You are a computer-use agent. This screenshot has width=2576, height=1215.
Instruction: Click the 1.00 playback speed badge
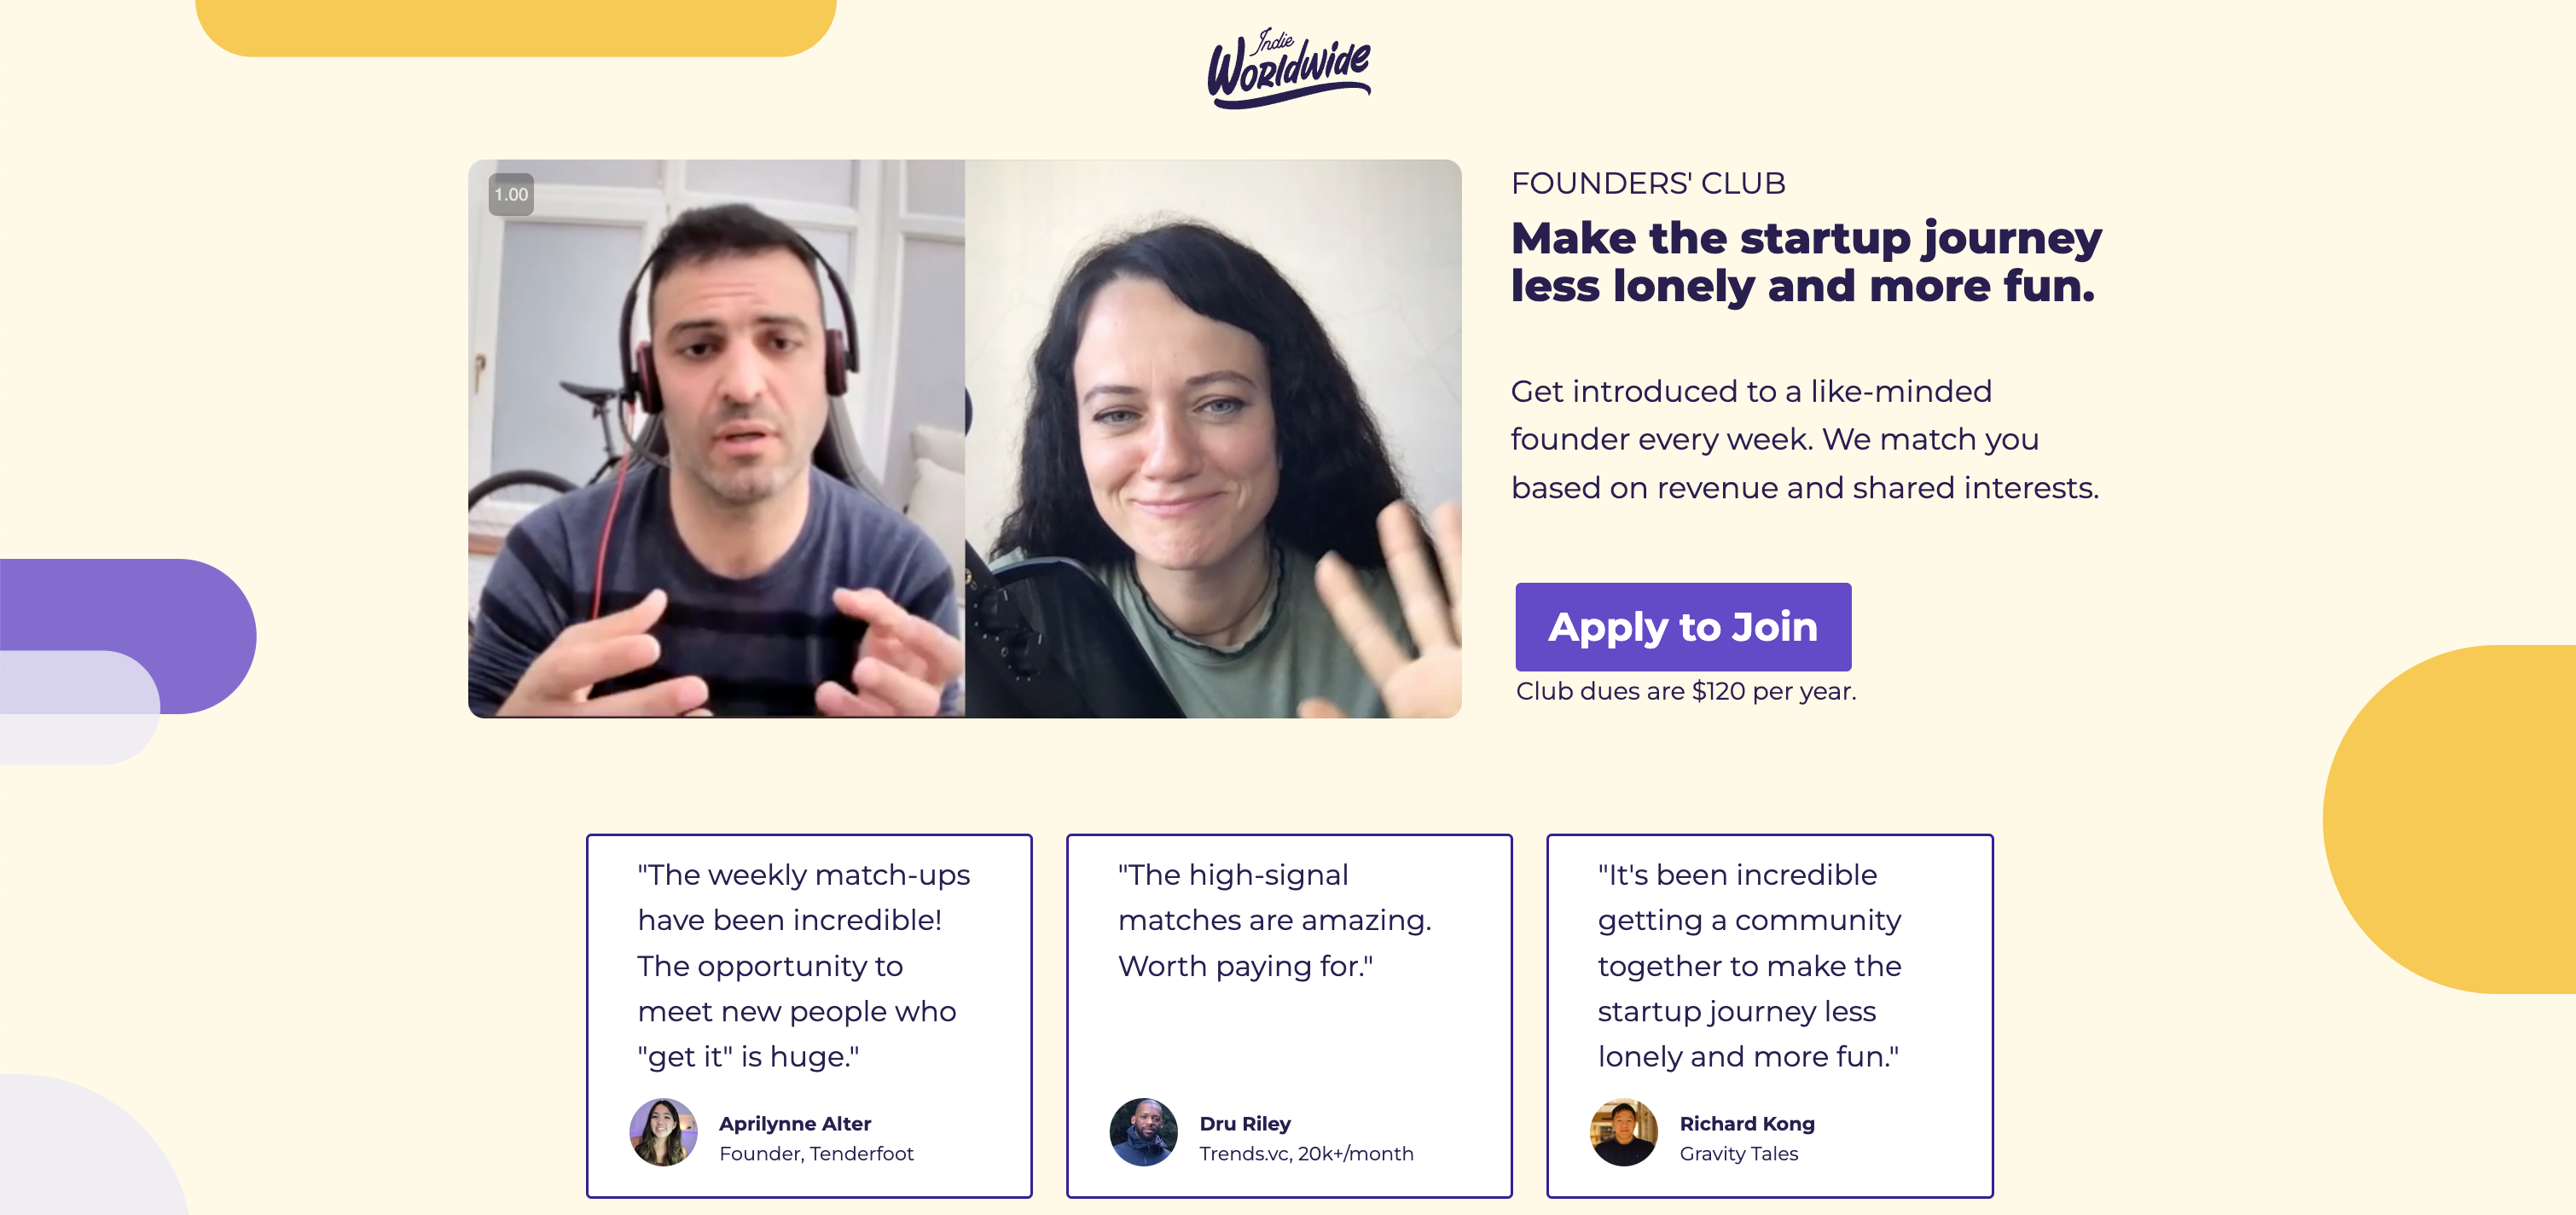click(x=510, y=194)
